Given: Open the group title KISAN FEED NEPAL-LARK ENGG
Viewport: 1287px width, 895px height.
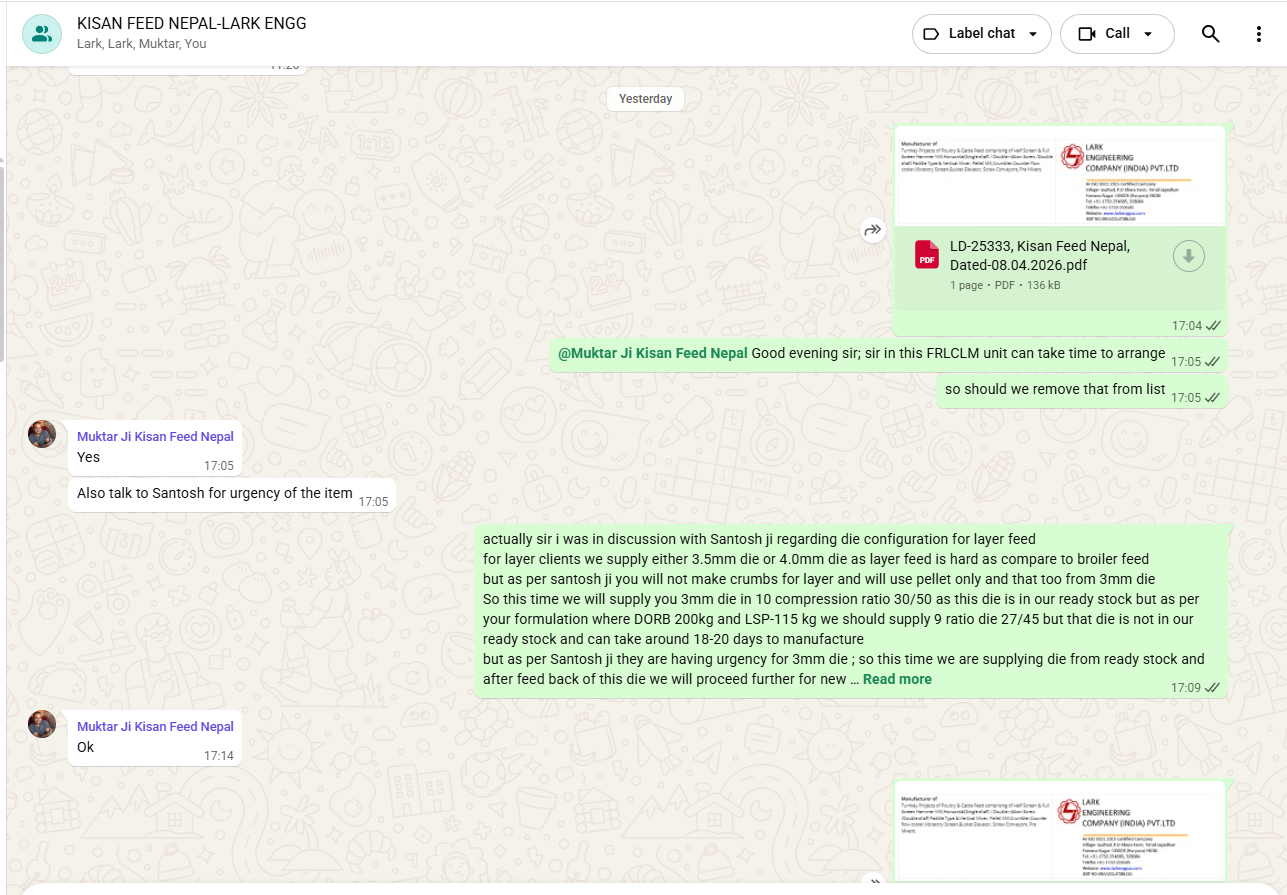Looking at the screenshot, I should (192, 24).
